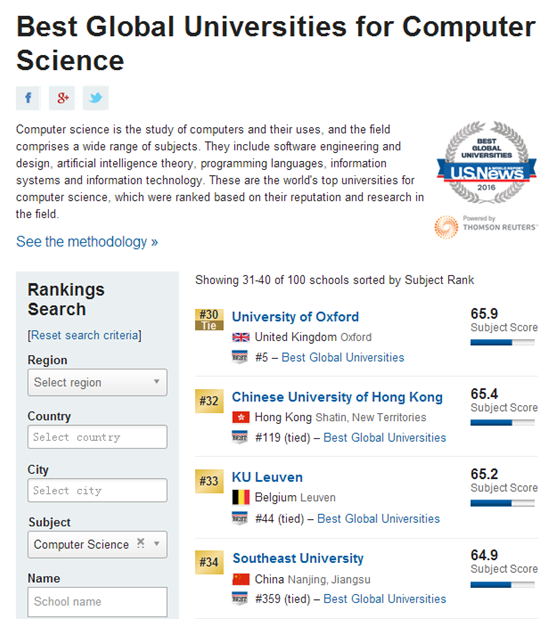This screenshot has height=627, width=548.
Task: Share page via Google Plus icon
Action: pyautogui.click(x=62, y=98)
